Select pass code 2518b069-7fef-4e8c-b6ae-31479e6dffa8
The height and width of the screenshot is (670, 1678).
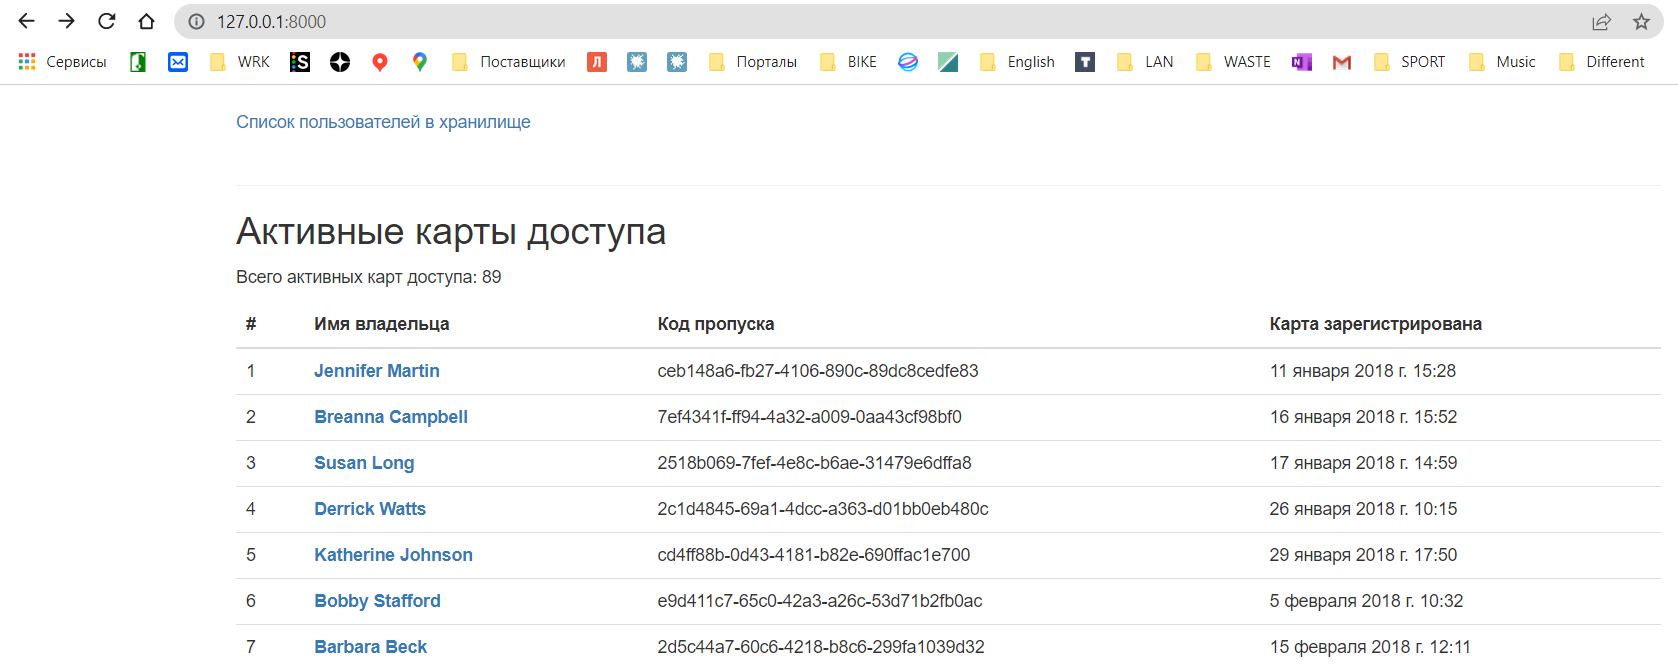coord(815,463)
